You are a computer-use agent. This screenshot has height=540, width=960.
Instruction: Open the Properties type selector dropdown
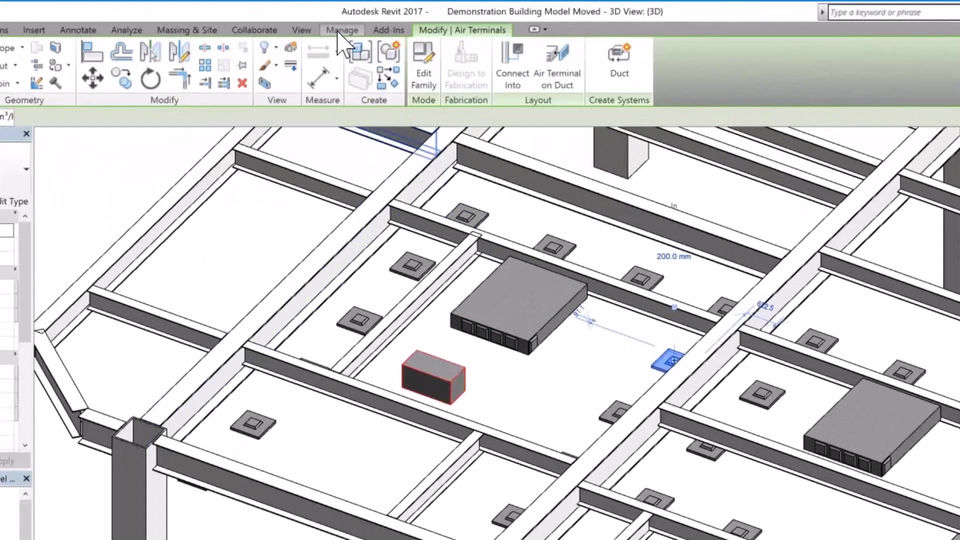[26, 169]
